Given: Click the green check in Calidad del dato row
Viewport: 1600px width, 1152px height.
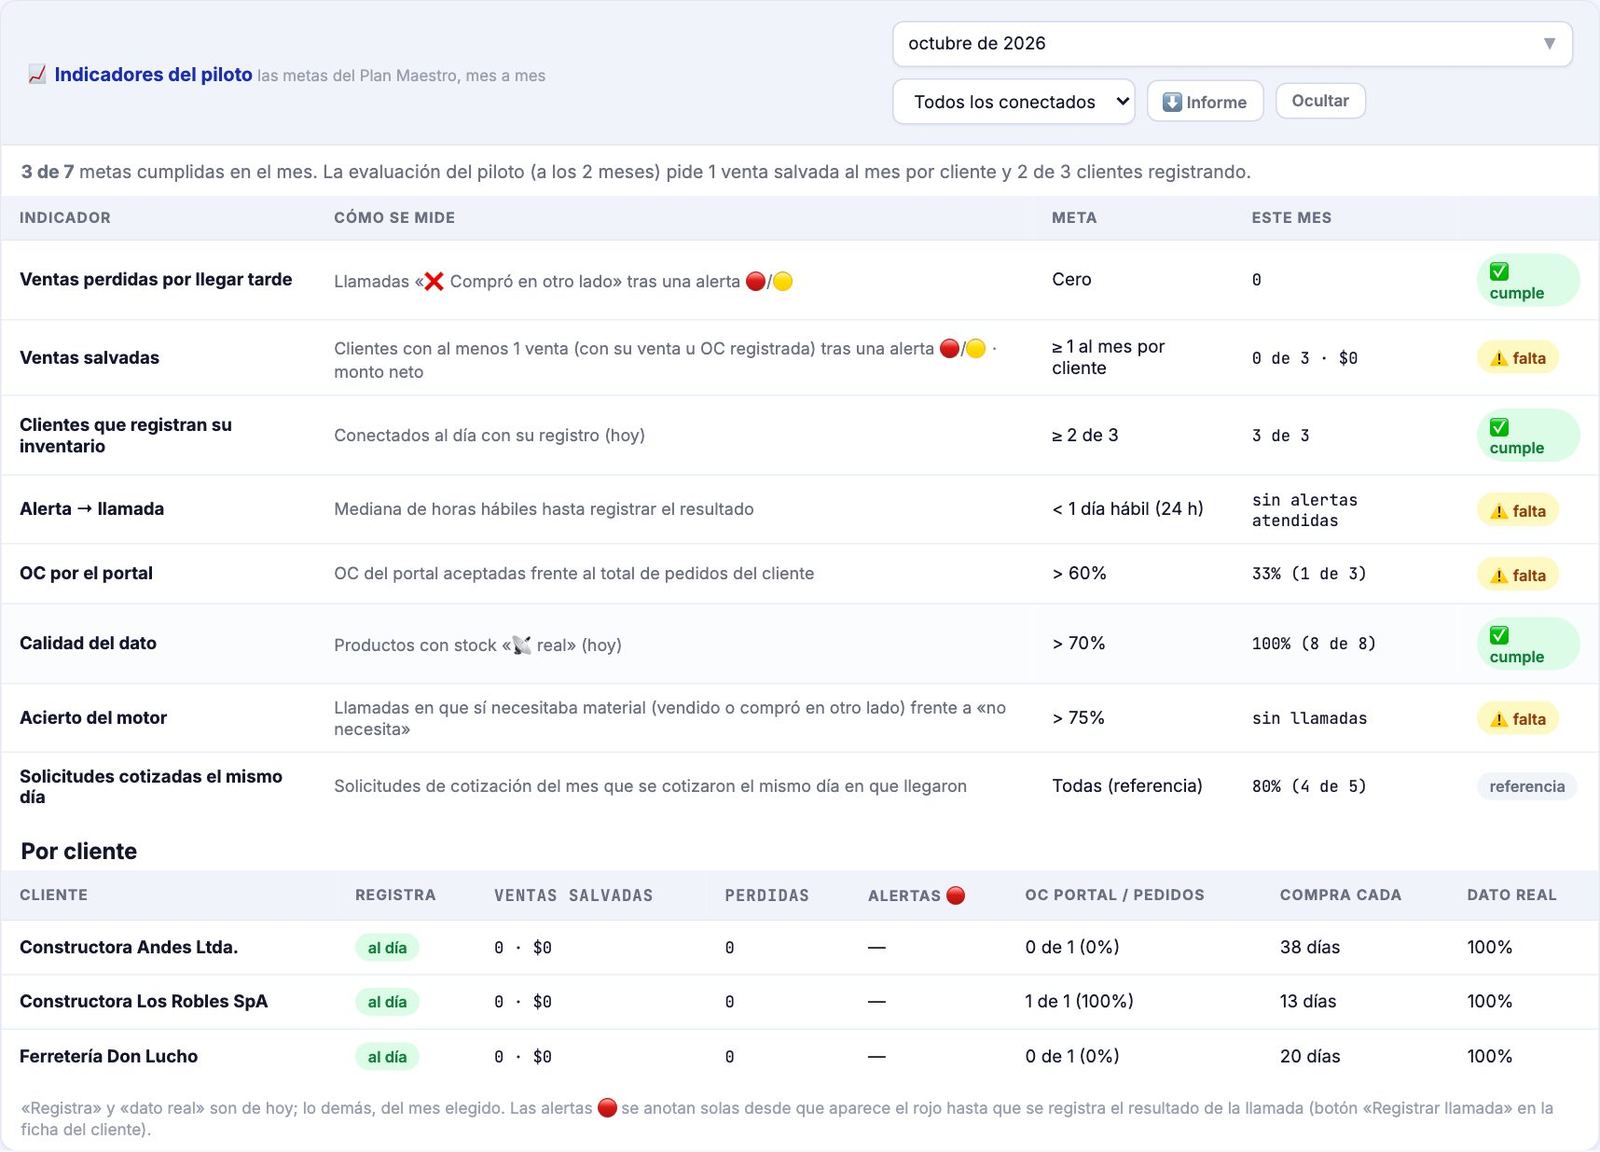Looking at the screenshot, I should click(1499, 635).
